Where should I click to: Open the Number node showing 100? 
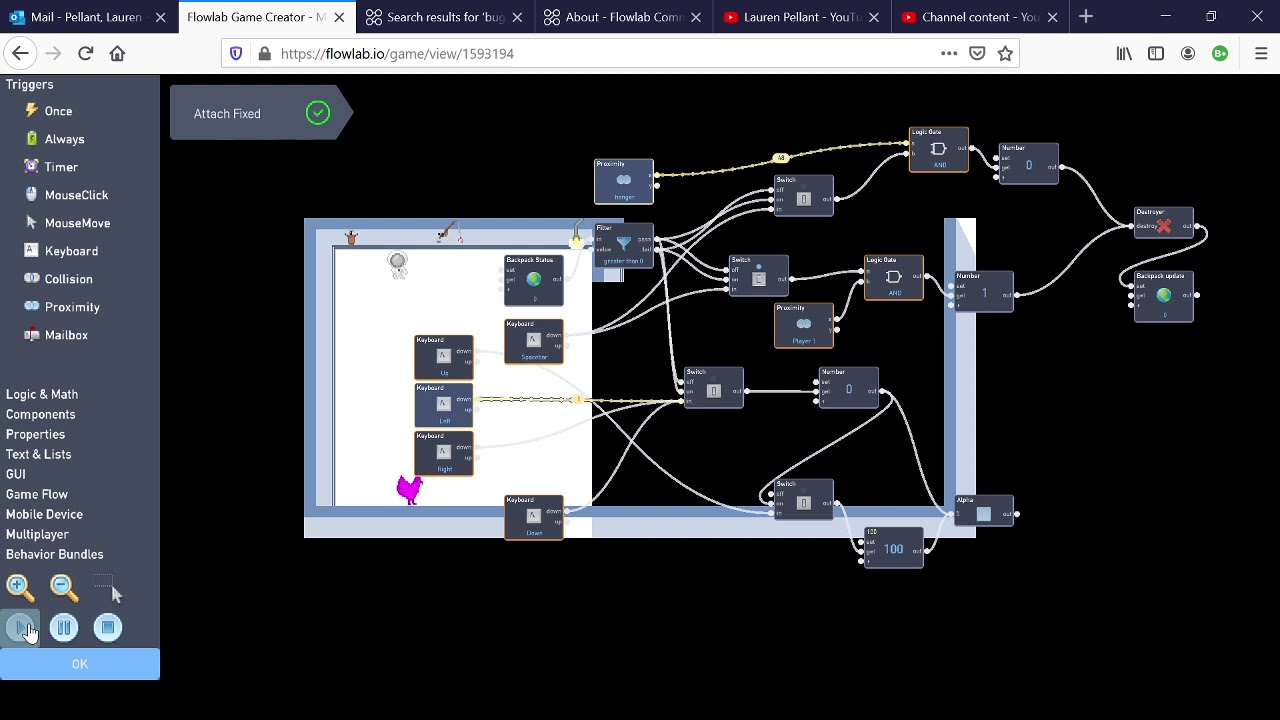coord(894,548)
